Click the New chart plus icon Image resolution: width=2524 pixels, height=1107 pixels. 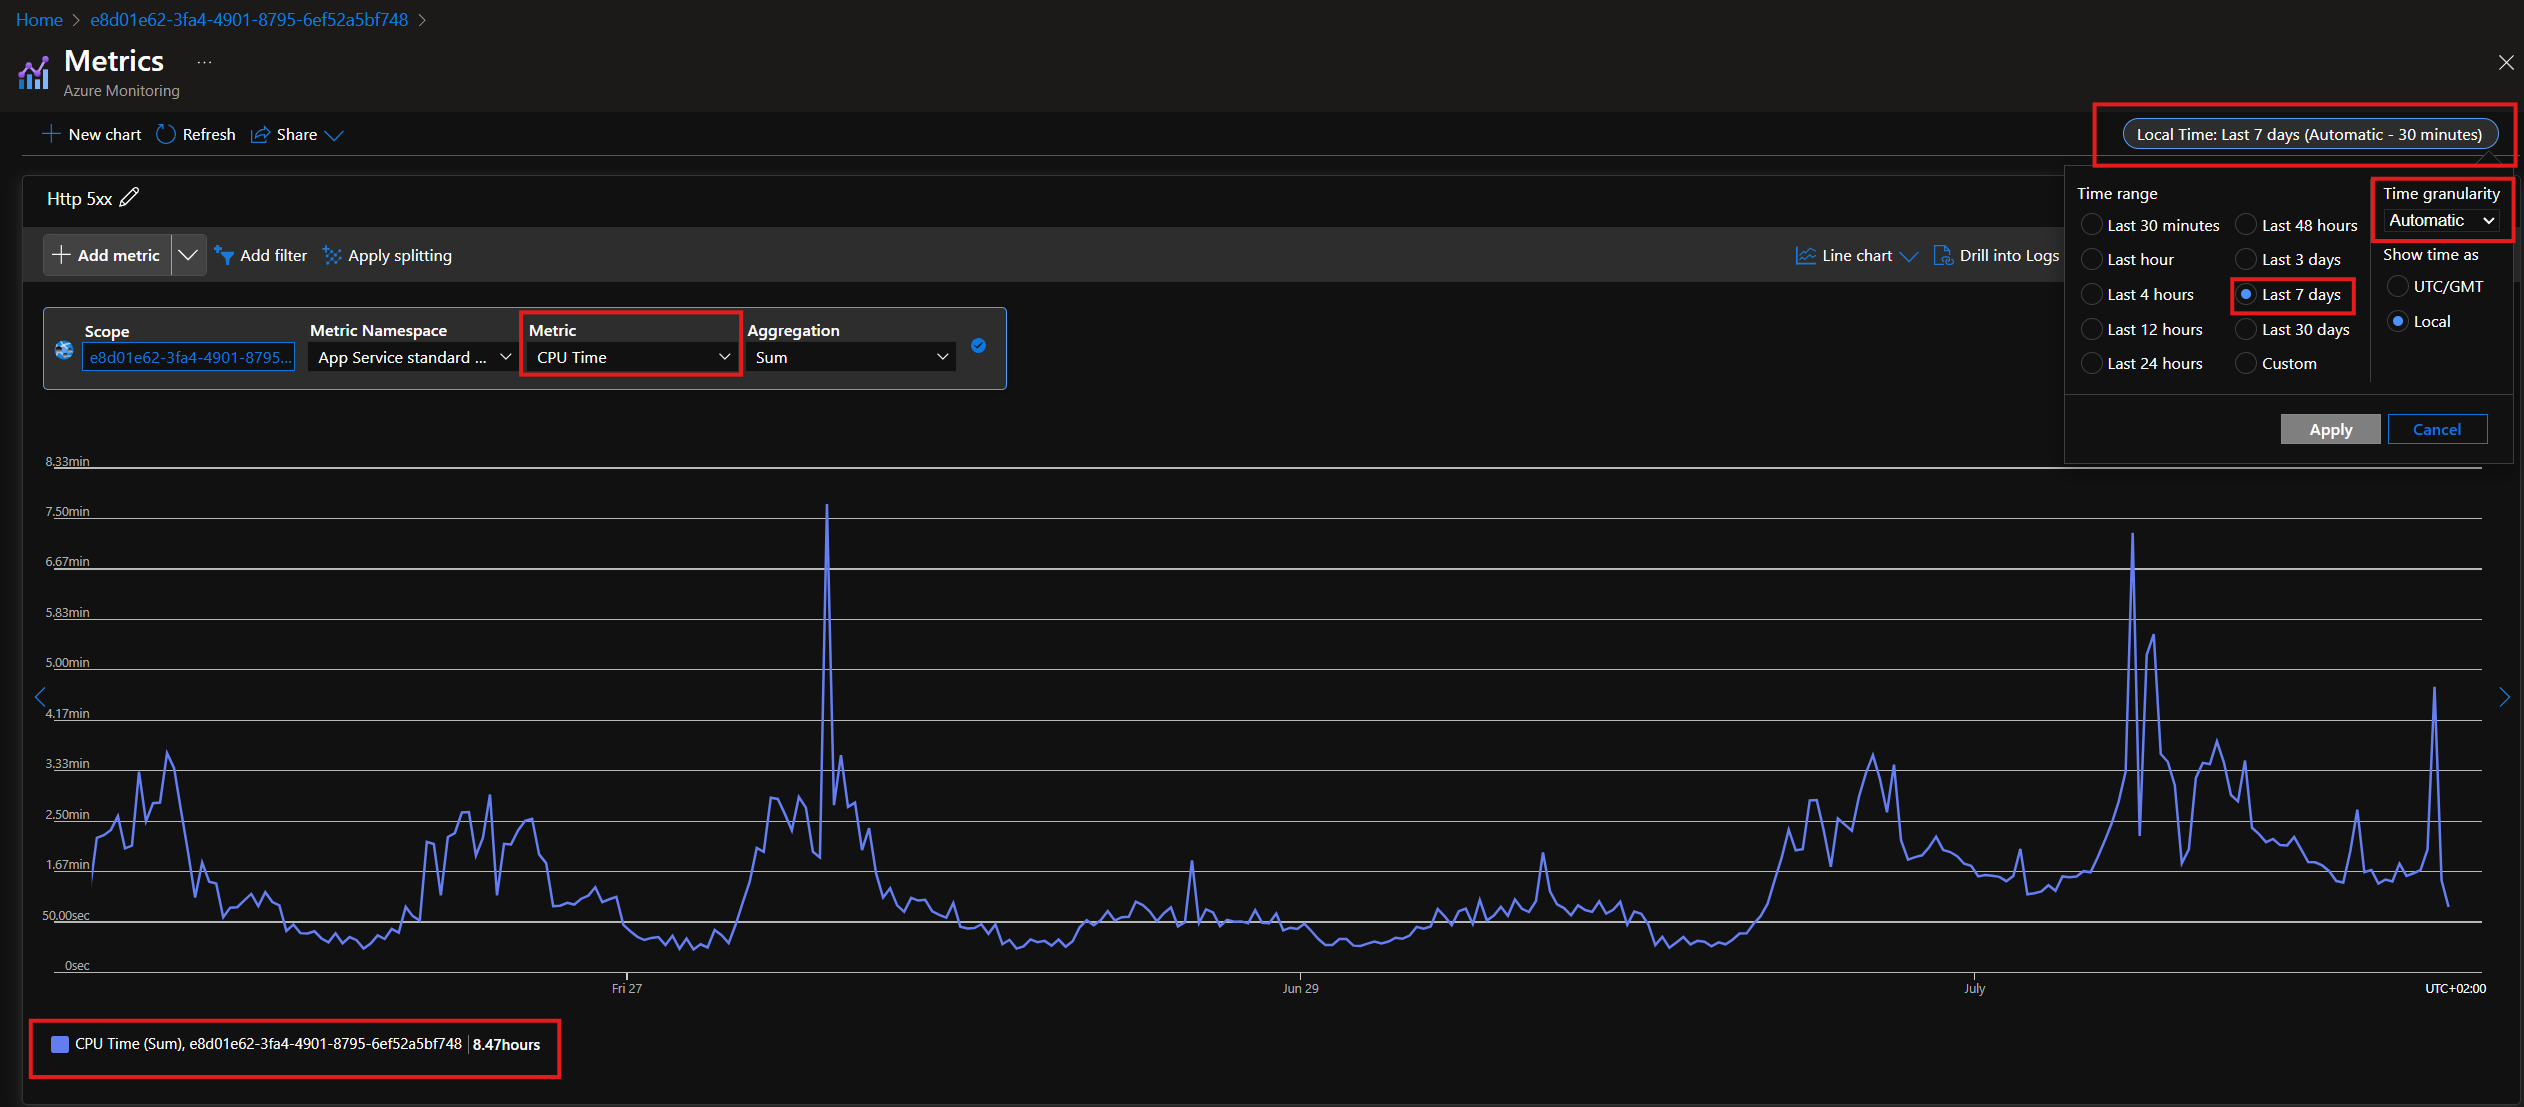(x=51, y=134)
